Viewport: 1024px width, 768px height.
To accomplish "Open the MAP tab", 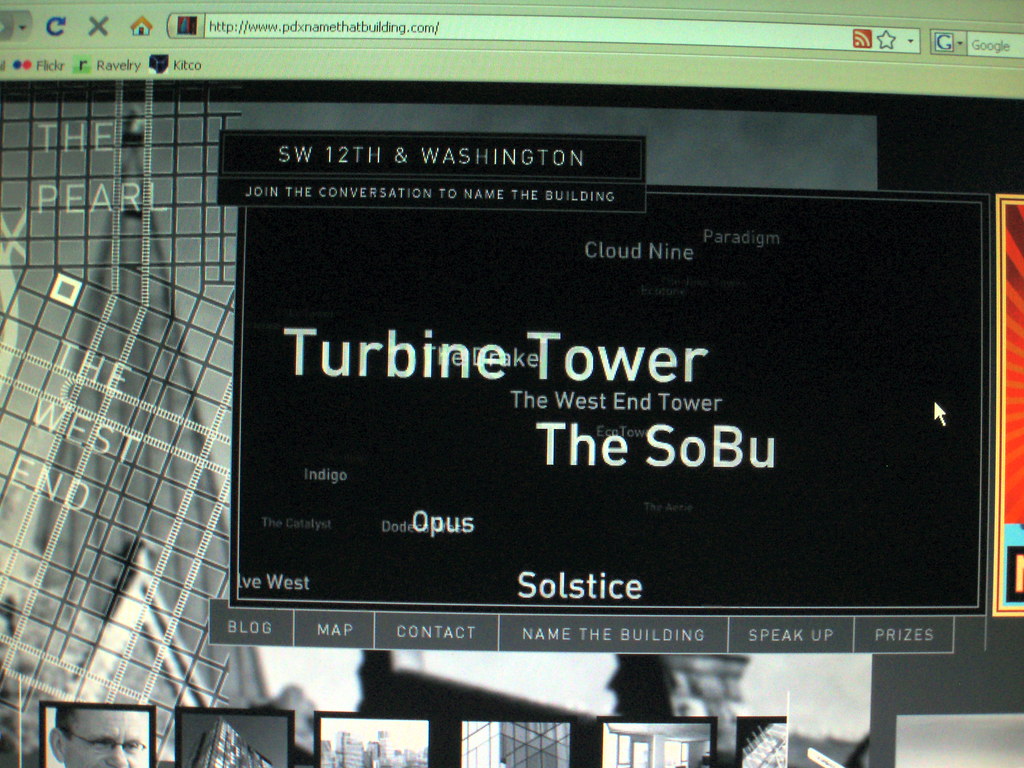I will pos(334,630).
